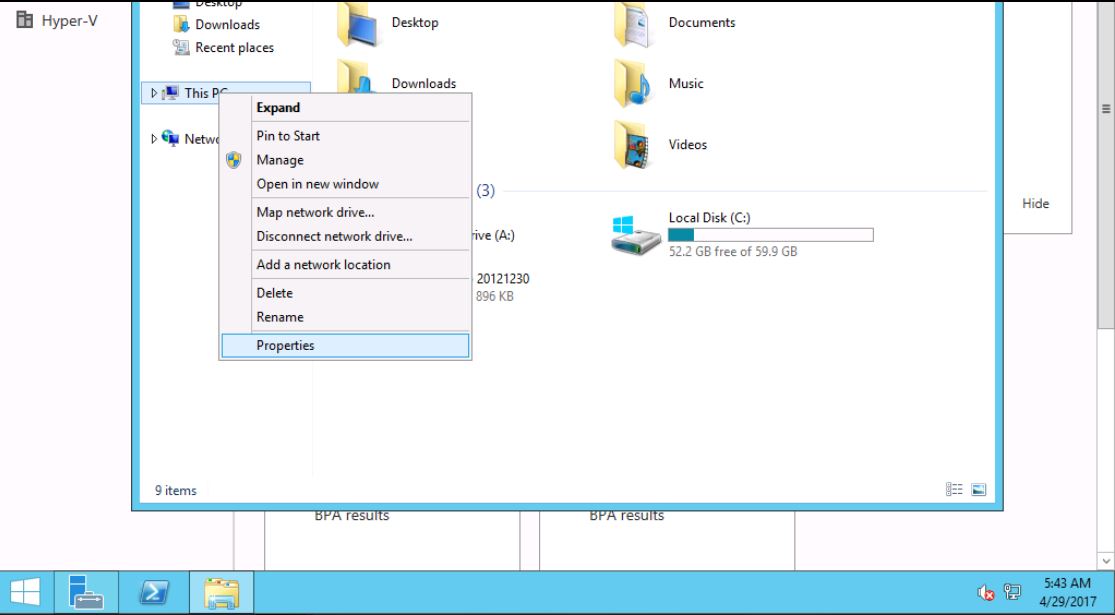Open the Documents folder icon
The image size is (1115, 615).
pos(633,24)
